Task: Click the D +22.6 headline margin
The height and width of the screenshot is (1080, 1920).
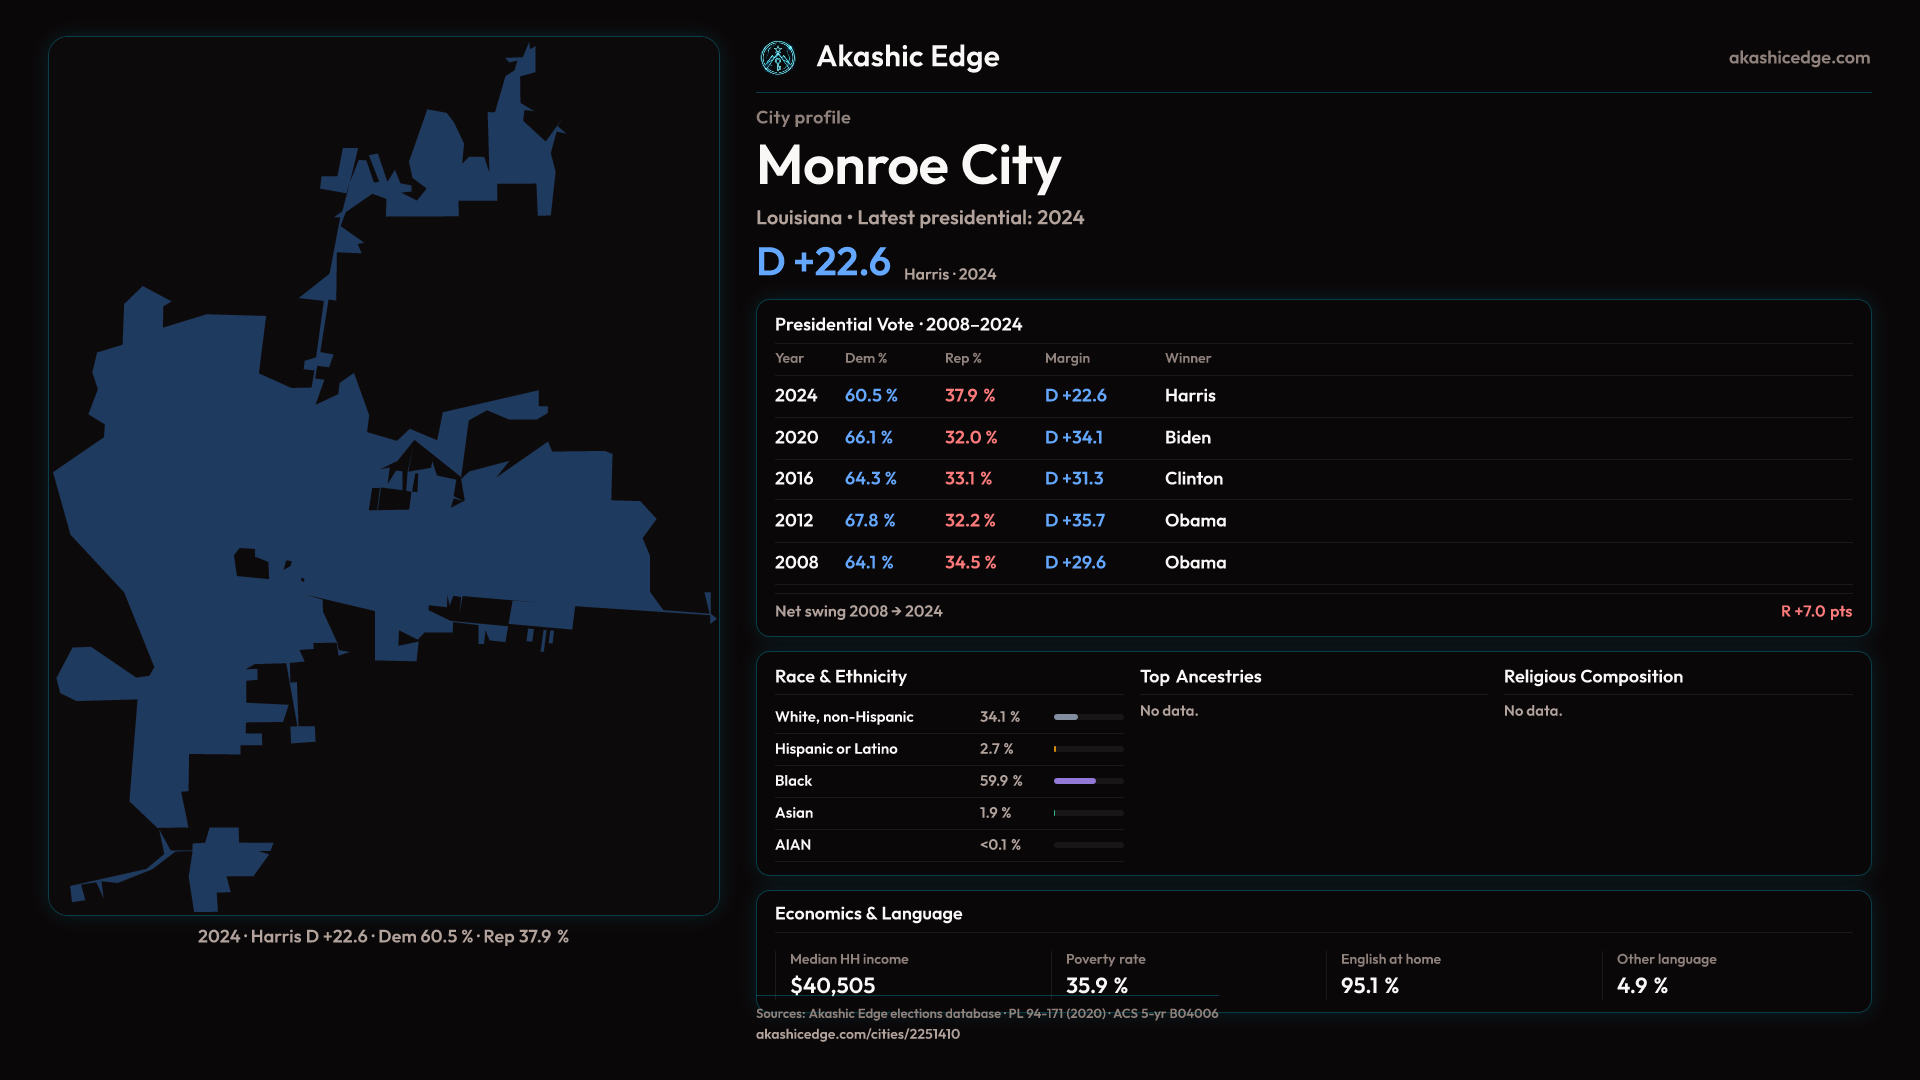Action: (823, 262)
